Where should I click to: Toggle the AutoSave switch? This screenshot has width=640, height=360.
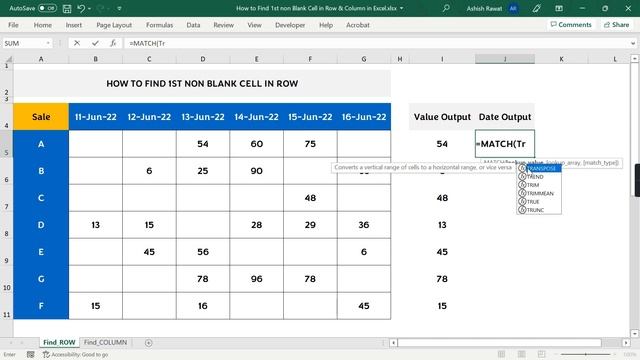click(x=47, y=8)
